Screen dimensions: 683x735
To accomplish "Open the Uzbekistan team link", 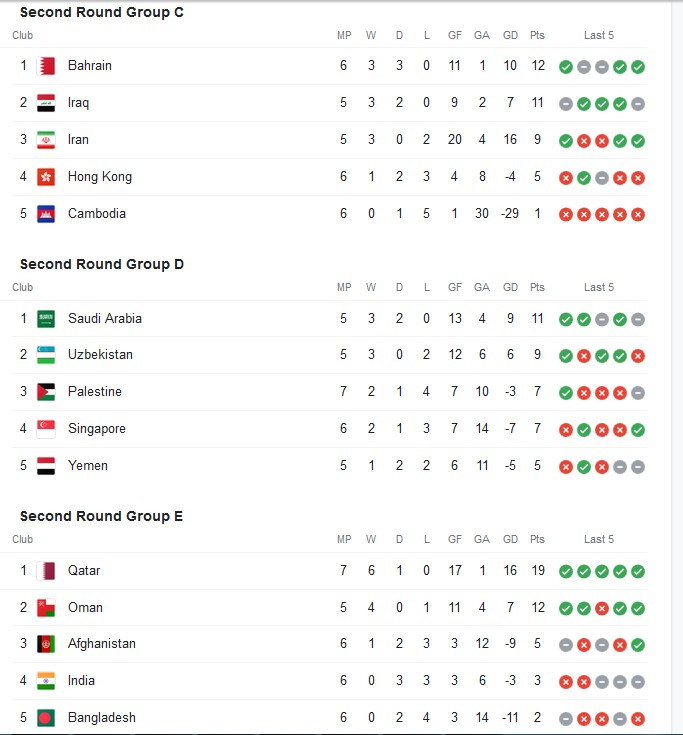I will (x=100, y=354).
